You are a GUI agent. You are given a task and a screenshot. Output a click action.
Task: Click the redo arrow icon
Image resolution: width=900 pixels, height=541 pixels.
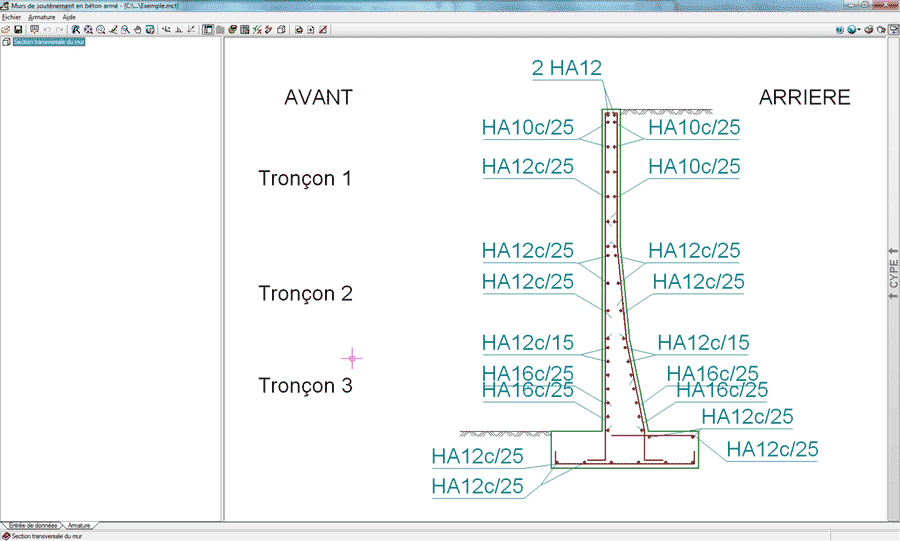pyautogui.click(x=60, y=29)
